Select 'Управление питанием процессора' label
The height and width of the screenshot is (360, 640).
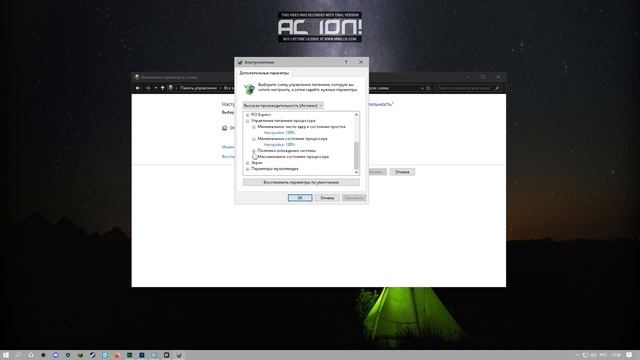tap(283, 121)
